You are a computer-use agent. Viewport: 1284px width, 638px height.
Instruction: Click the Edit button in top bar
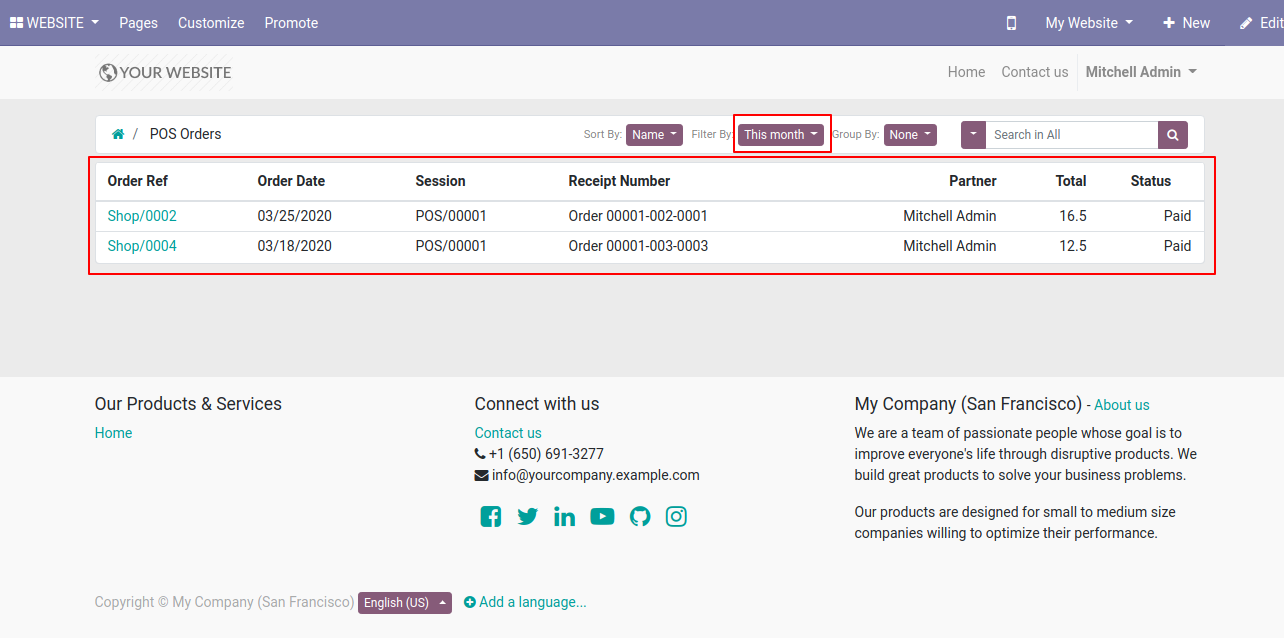click(1261, 23)
